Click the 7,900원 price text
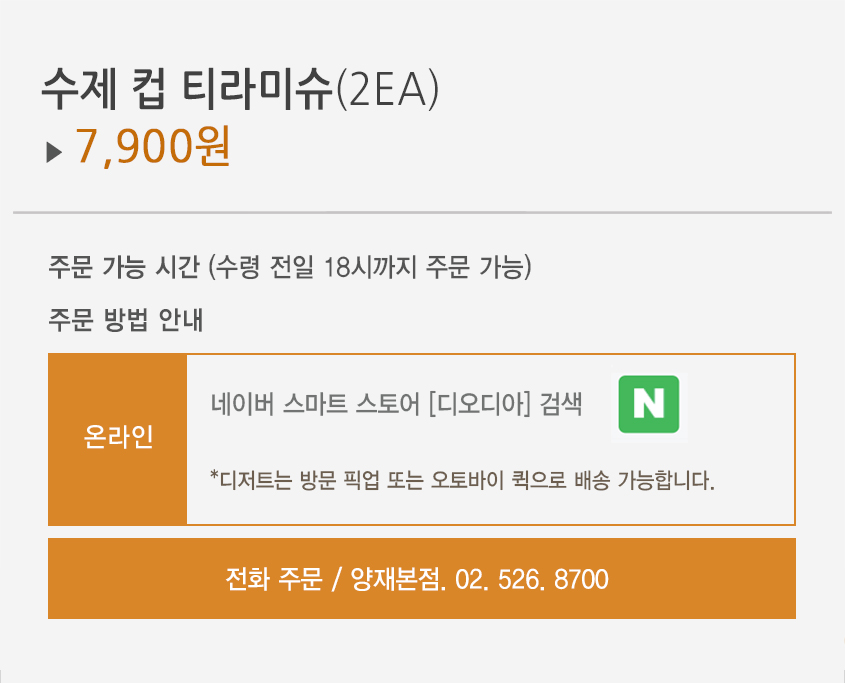The image size is (845, 683). pos(154,148)
